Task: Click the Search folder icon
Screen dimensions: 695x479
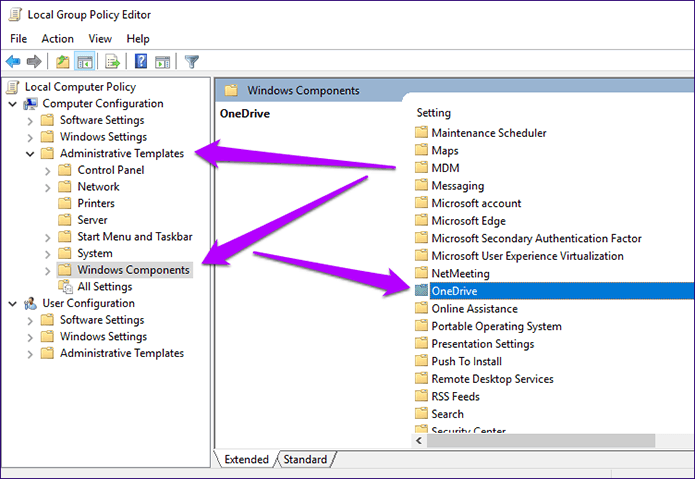Action: click(421, 413)
